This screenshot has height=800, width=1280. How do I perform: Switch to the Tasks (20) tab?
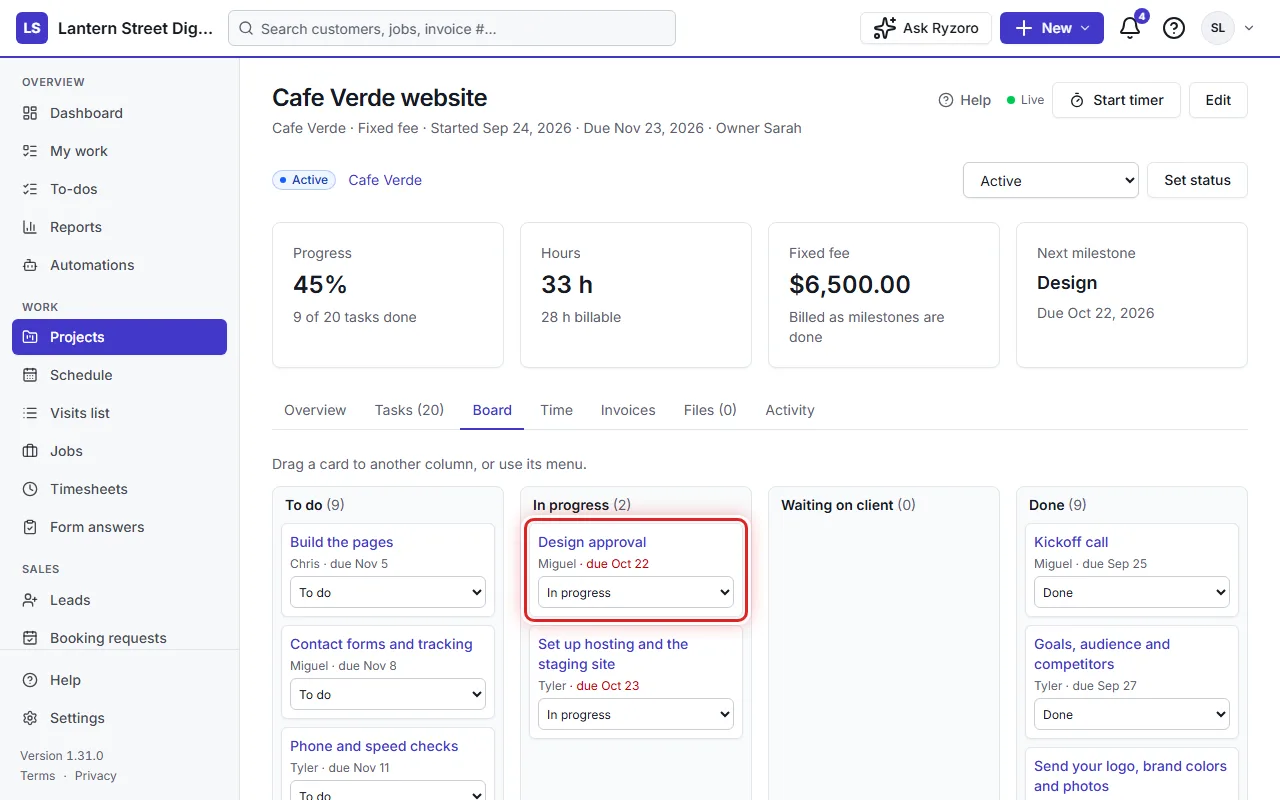tap(409, 410)
